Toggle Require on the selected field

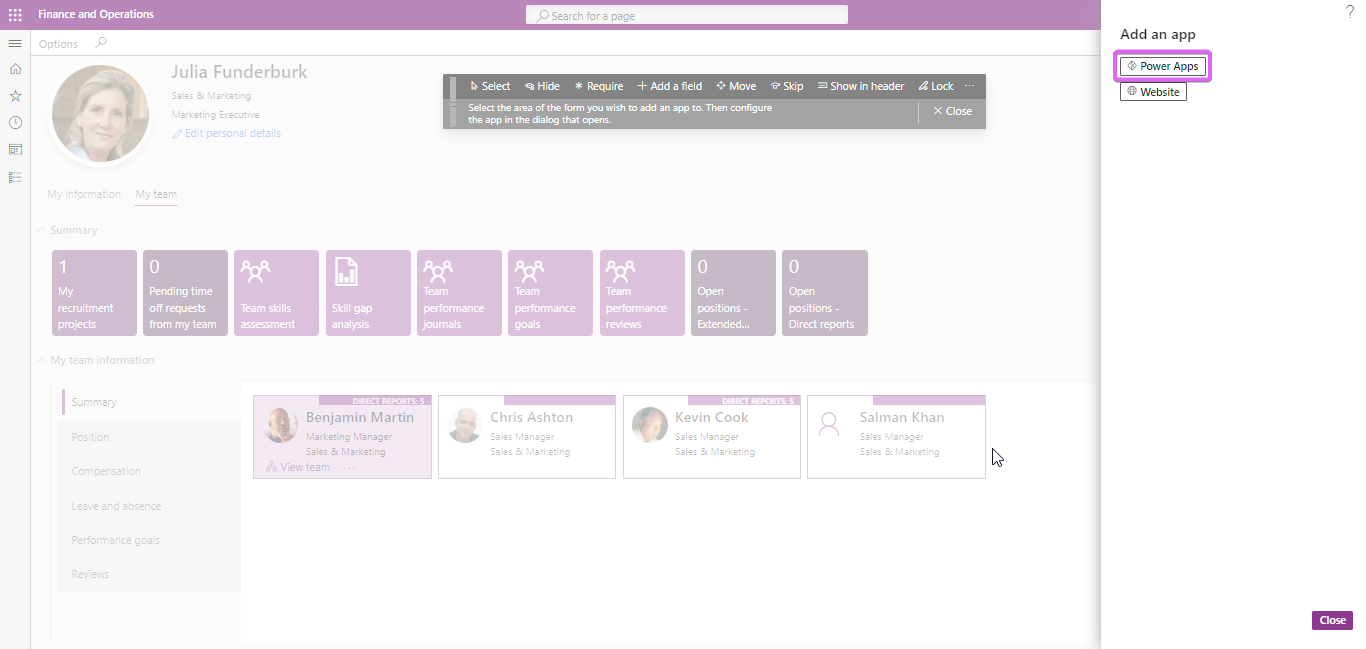click(598, 86)
